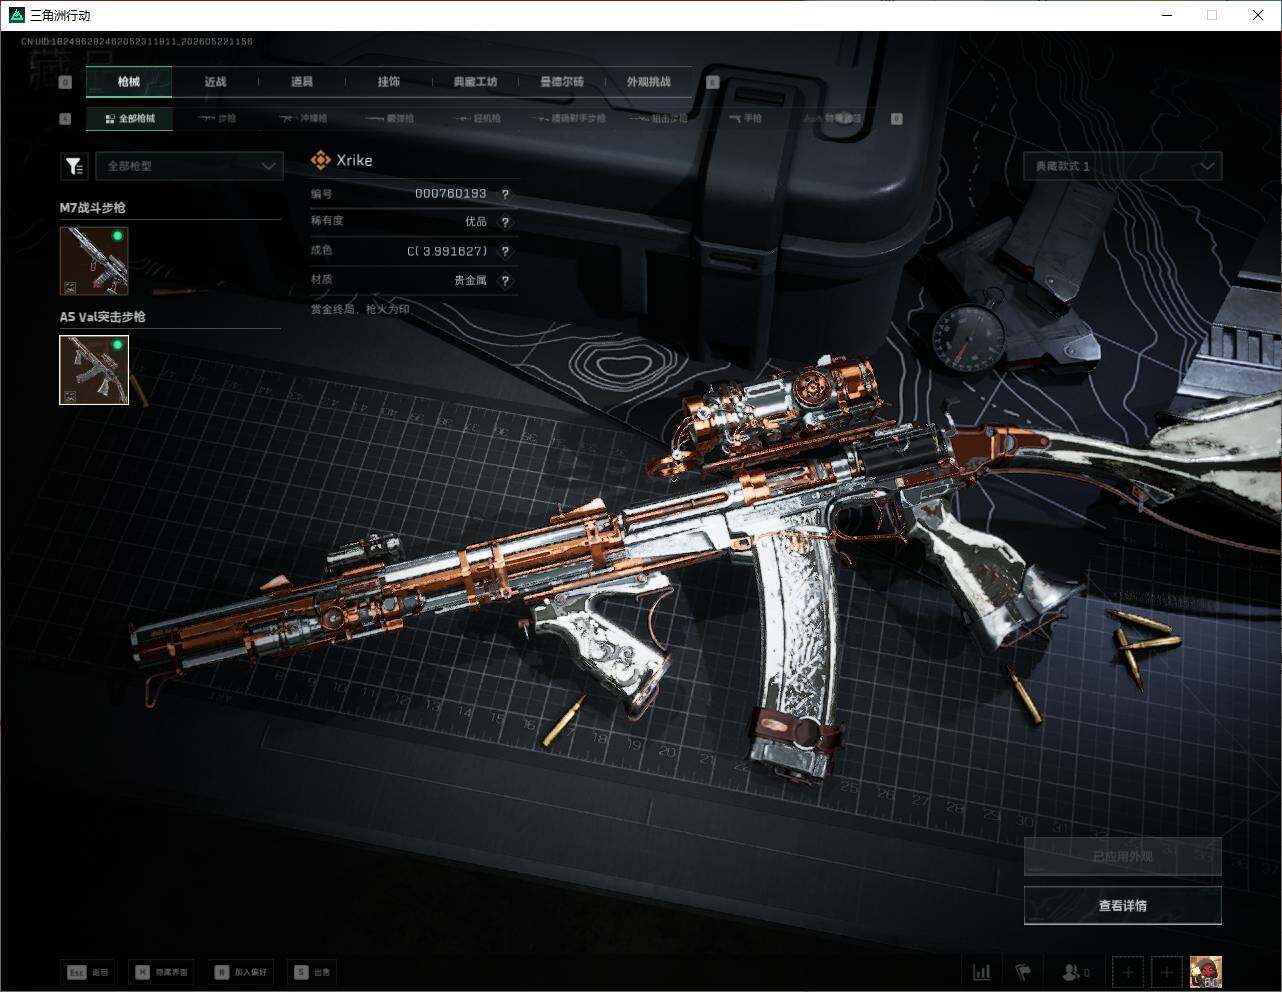Open the 外观挑战 tab

(648, 82)
